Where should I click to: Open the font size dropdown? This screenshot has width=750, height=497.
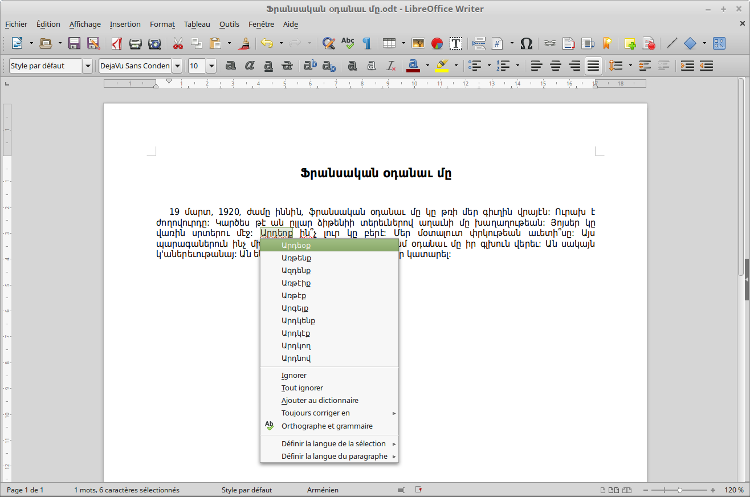tap(211, 66)
